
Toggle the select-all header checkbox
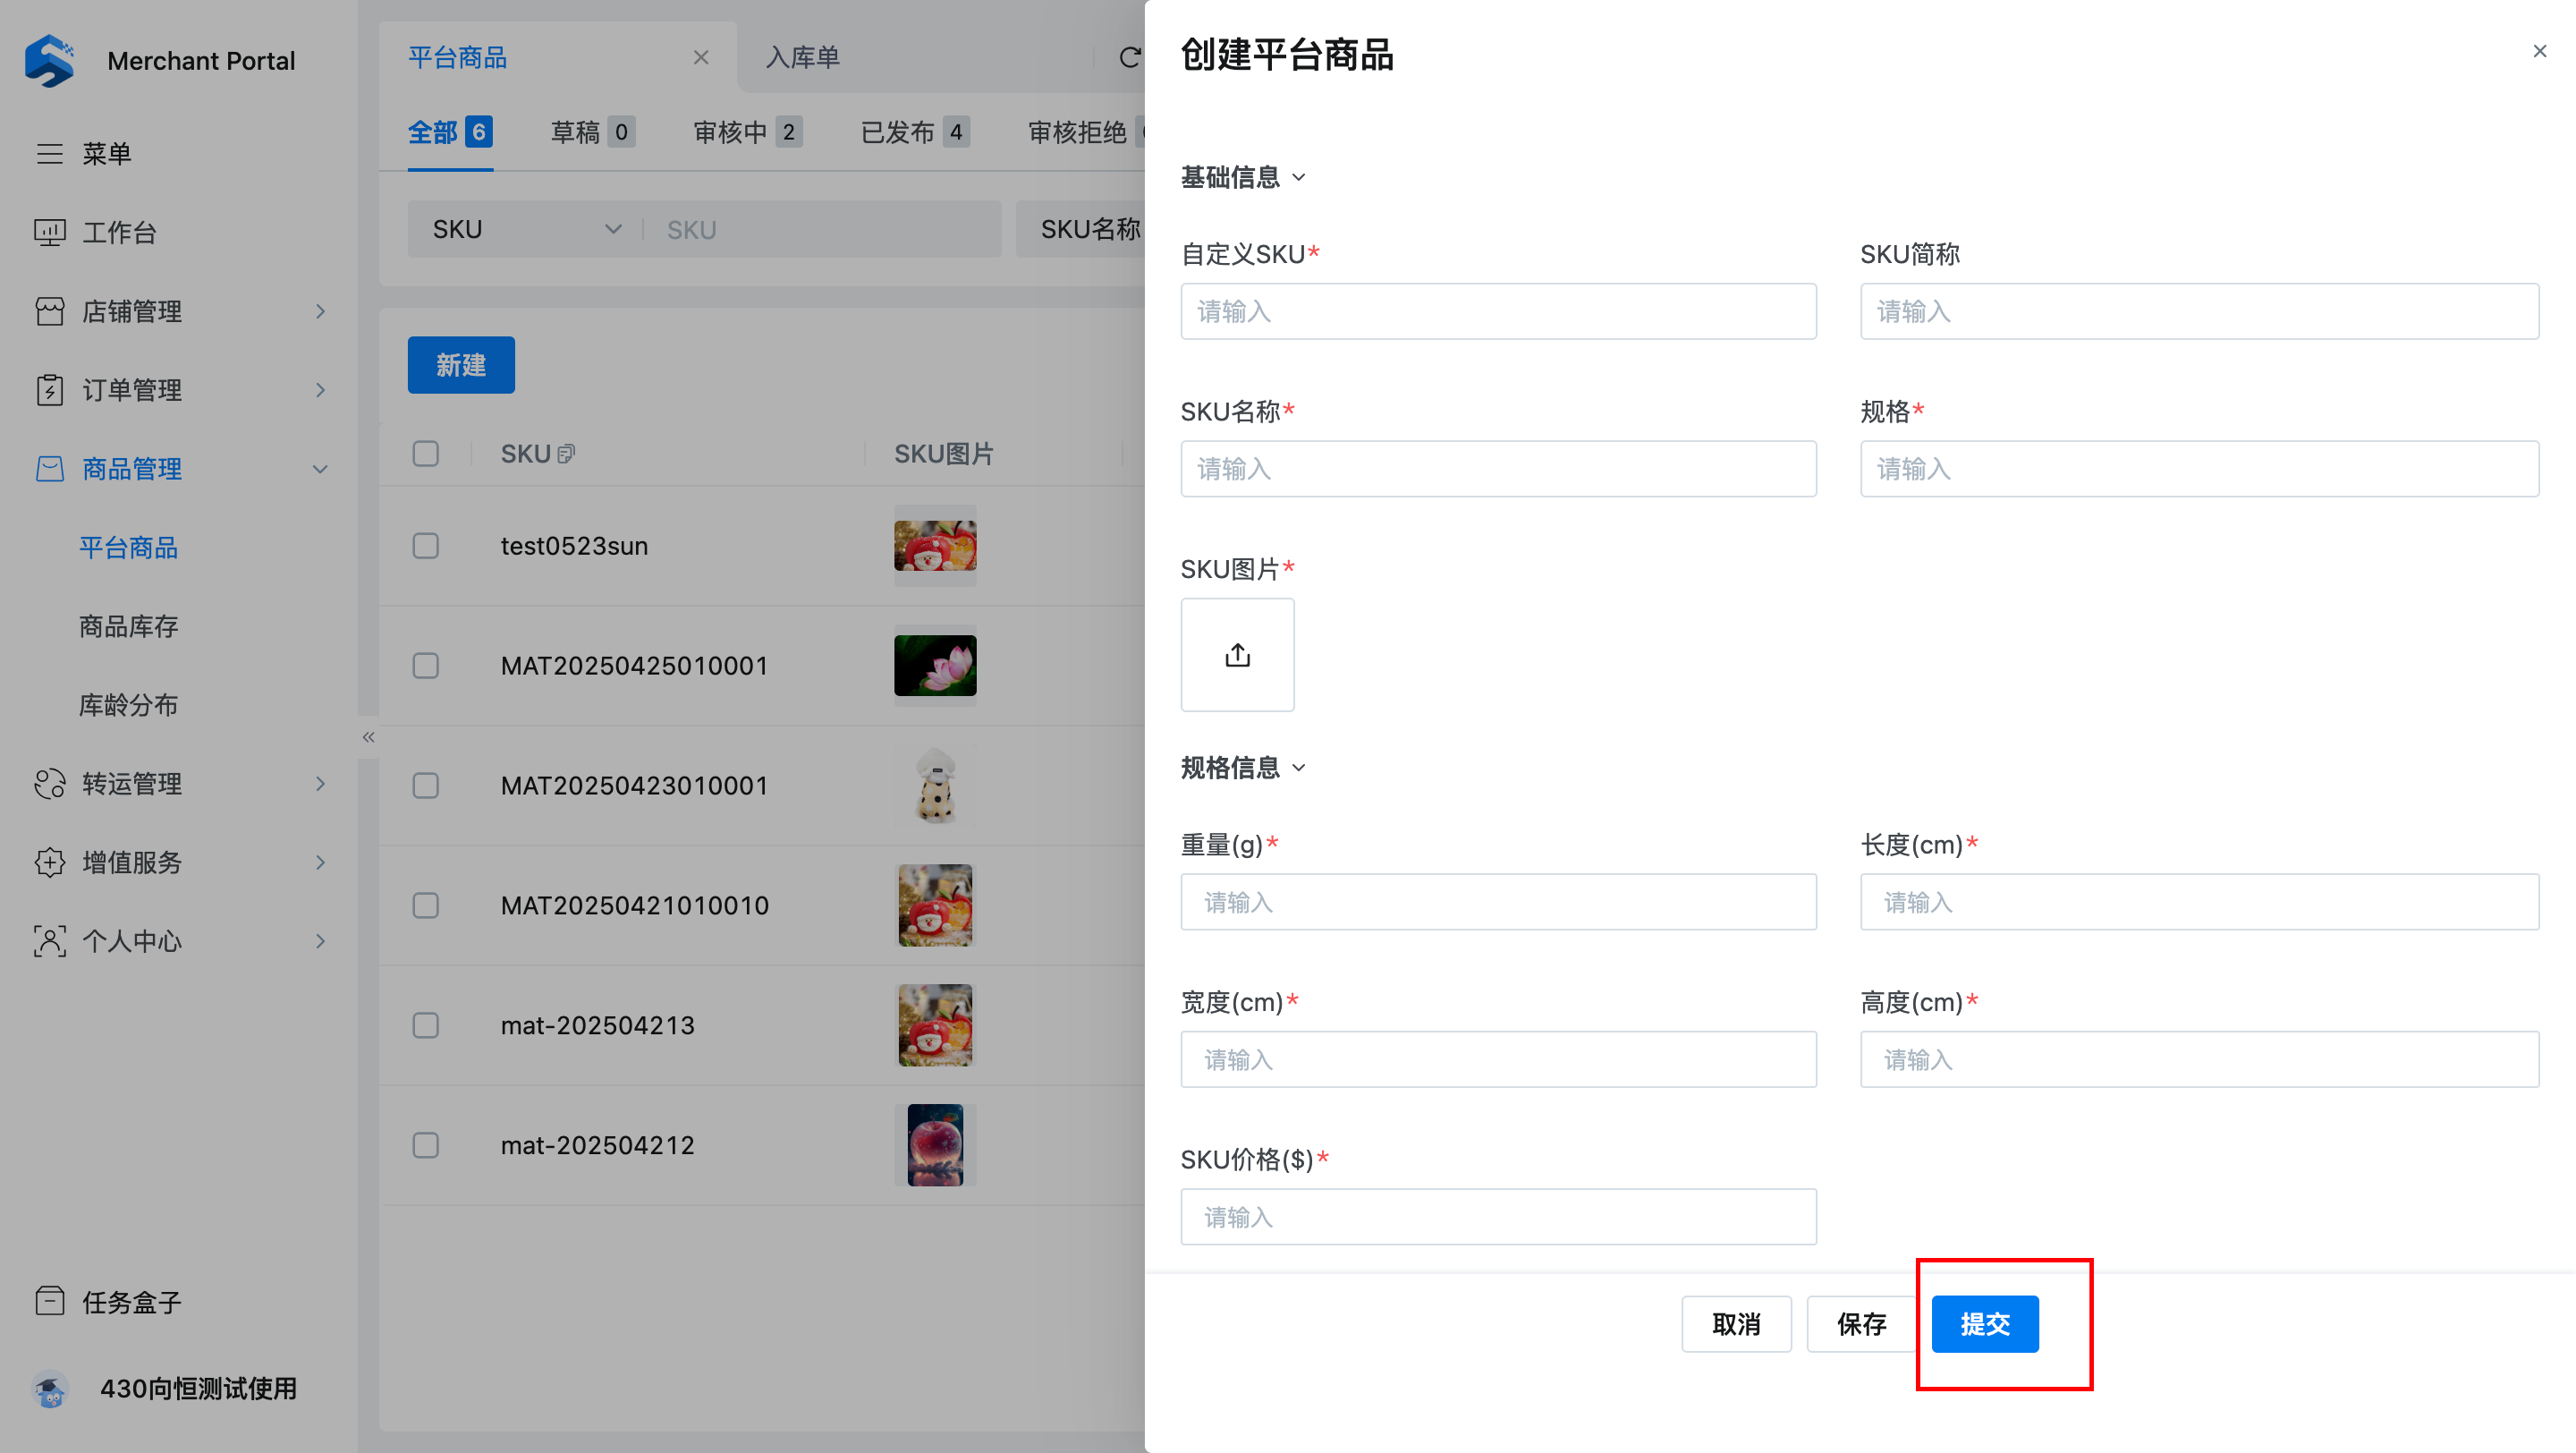point(425,454)
